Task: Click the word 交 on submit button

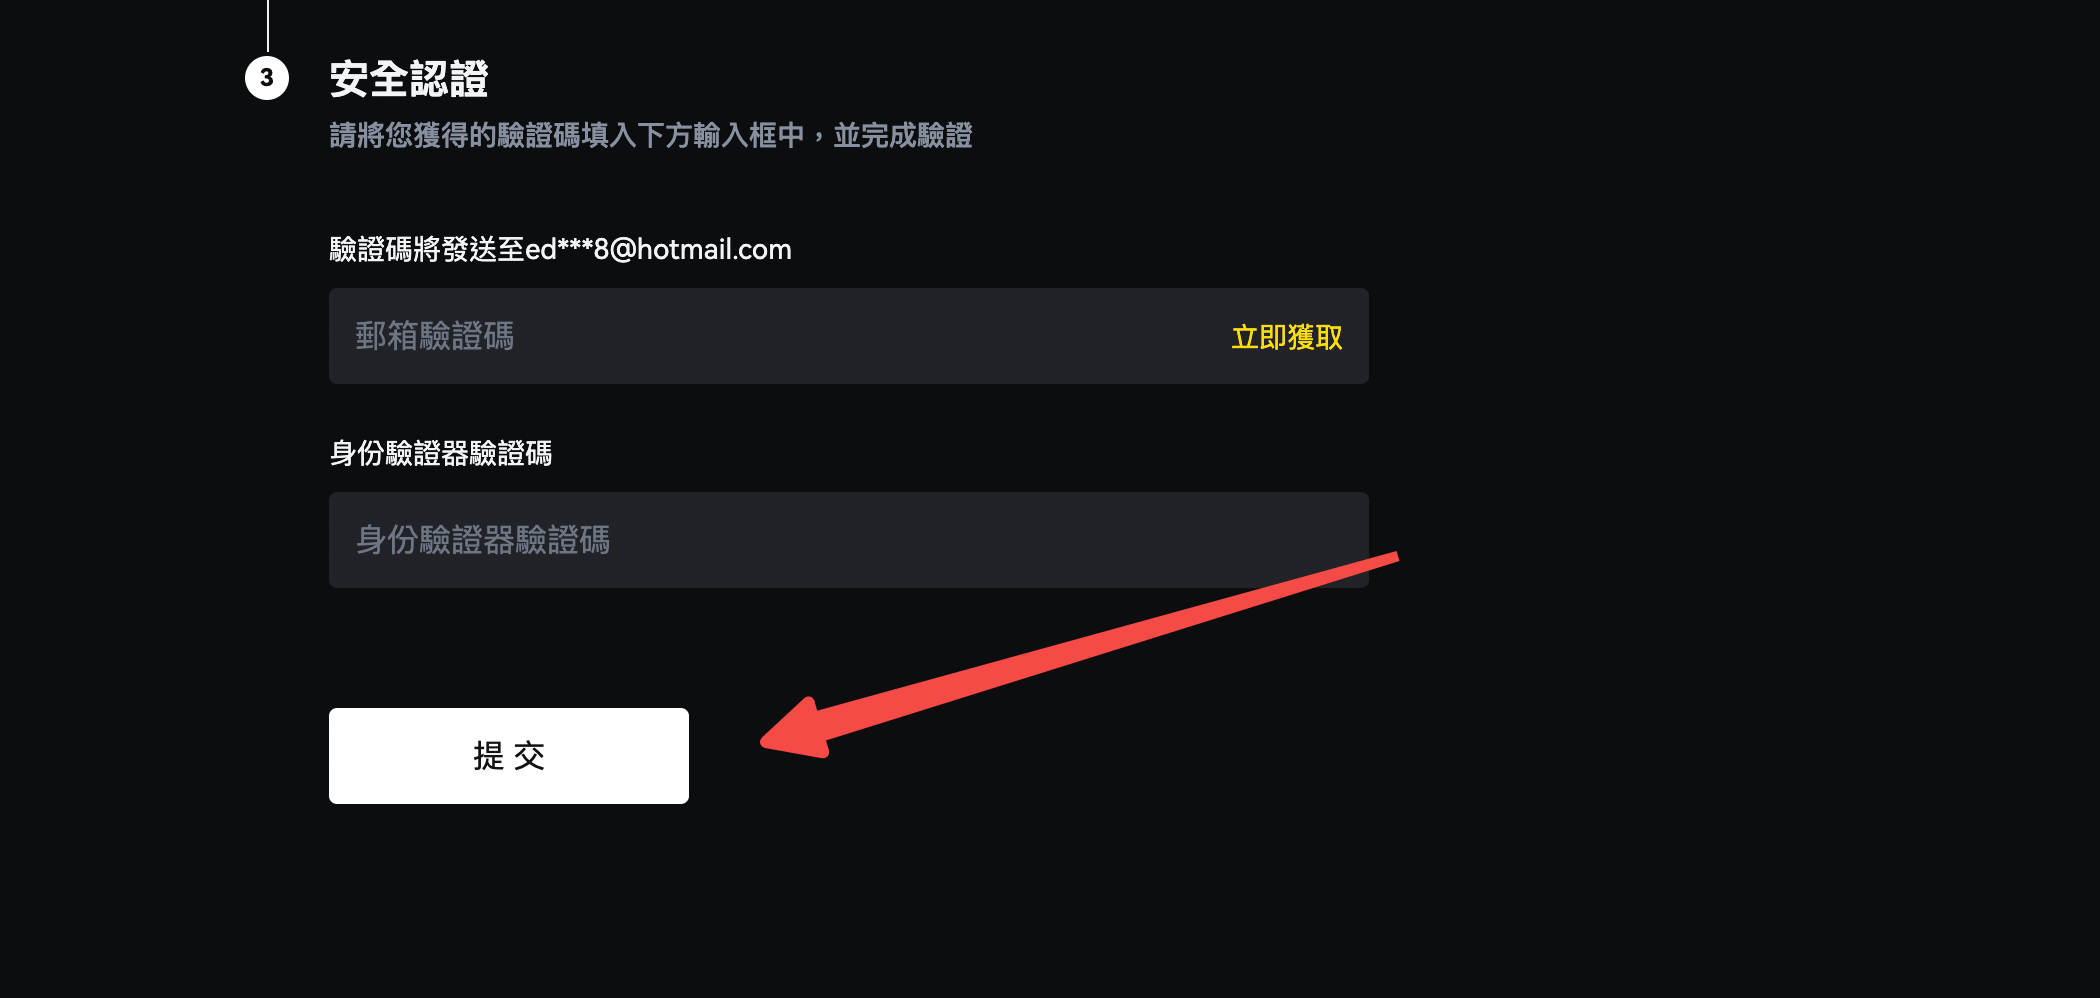Action: coord(530,756)
